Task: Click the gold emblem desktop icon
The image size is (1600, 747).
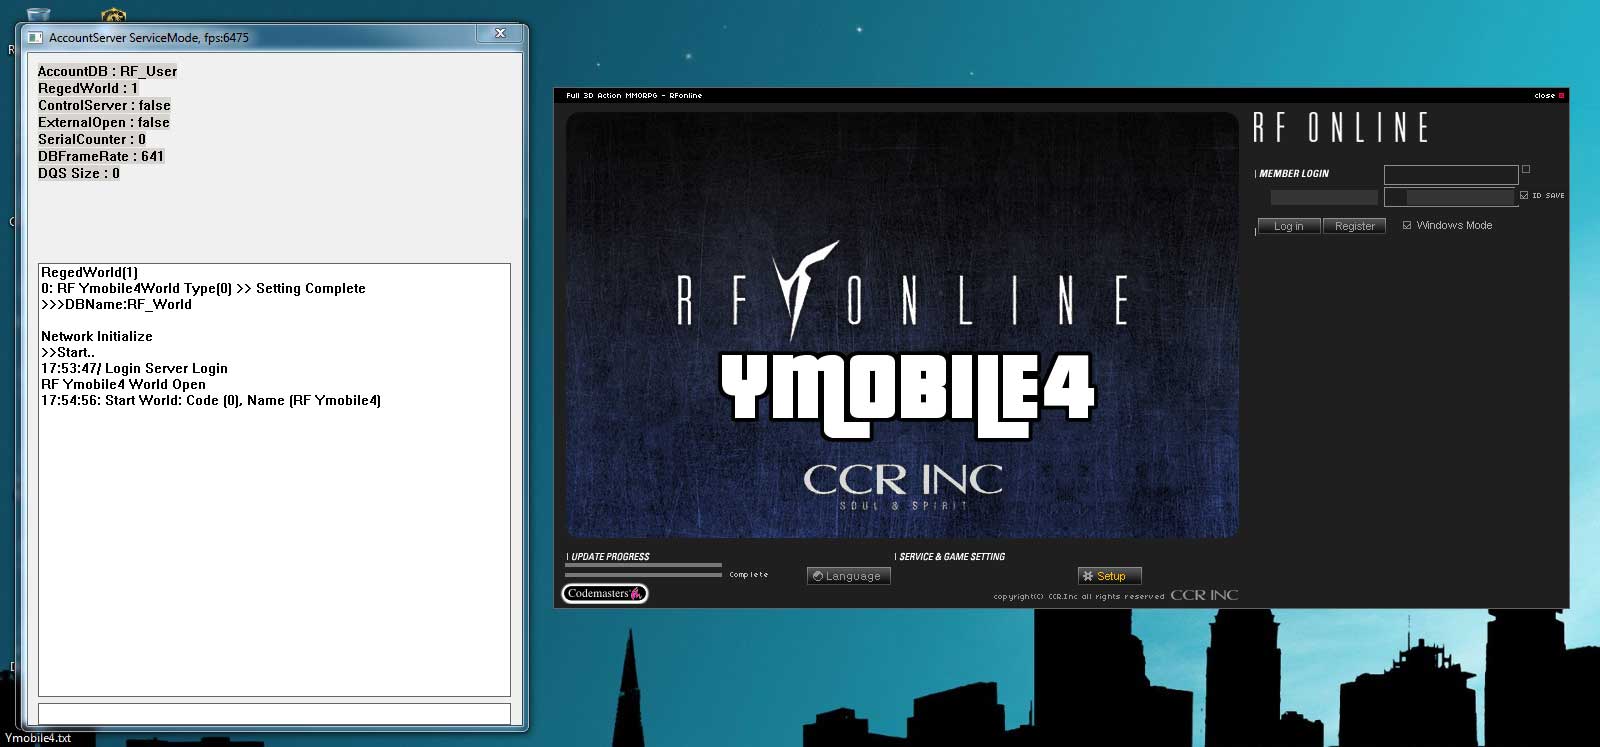Action: coord(114,15)
